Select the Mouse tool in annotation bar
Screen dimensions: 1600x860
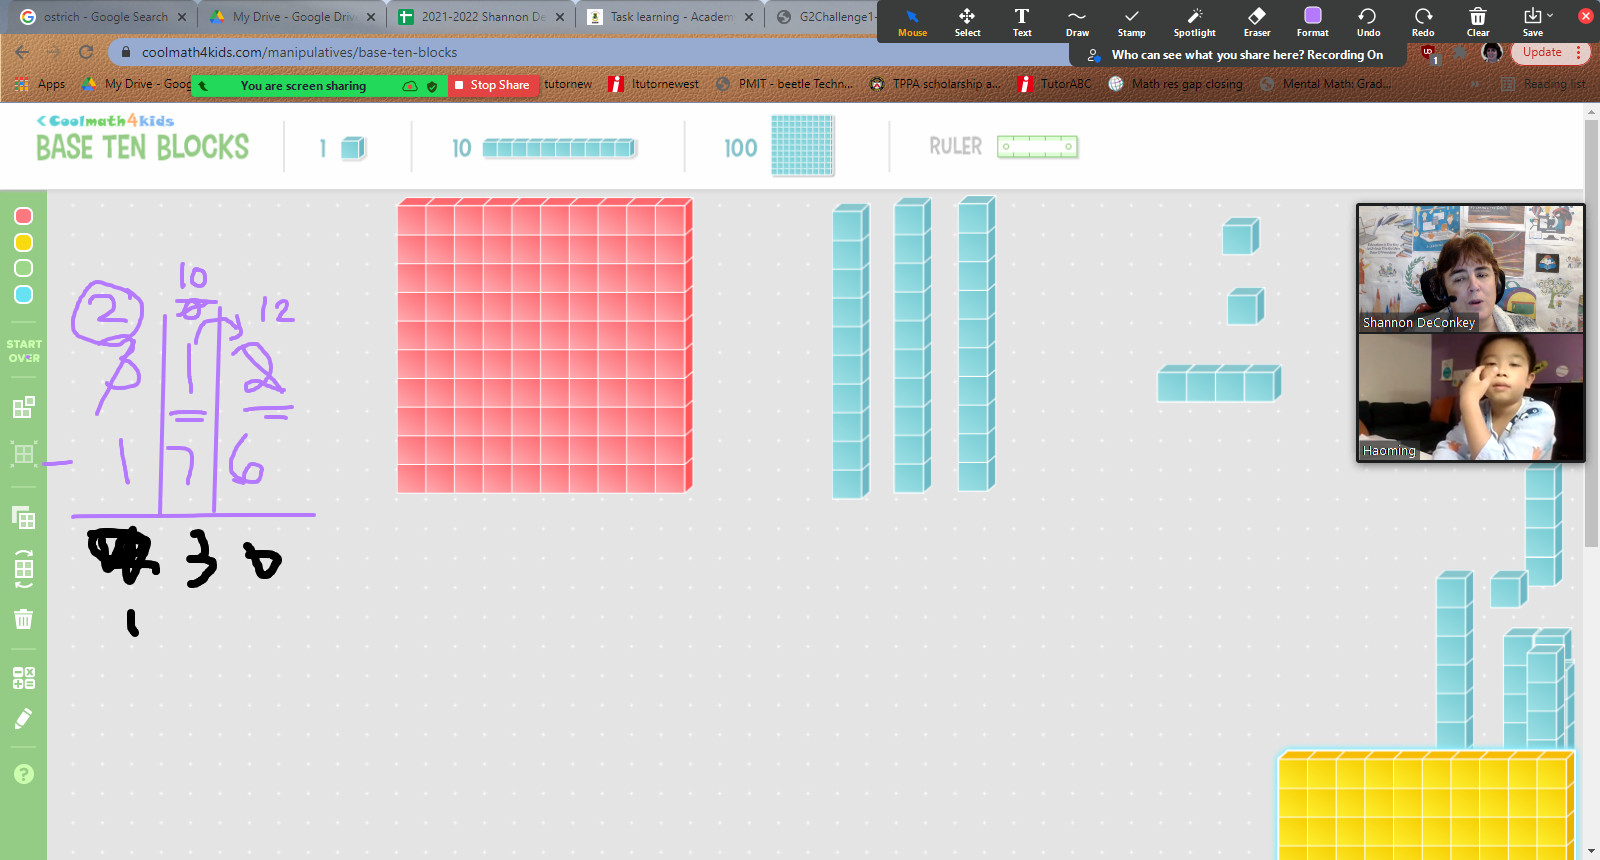912,22
